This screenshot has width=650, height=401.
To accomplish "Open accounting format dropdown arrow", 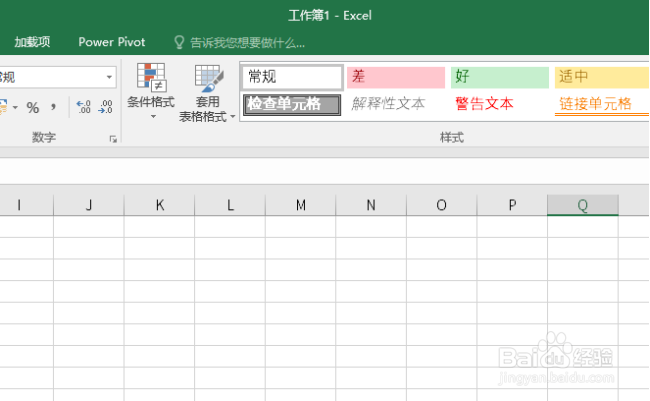I will pos(15,107).
